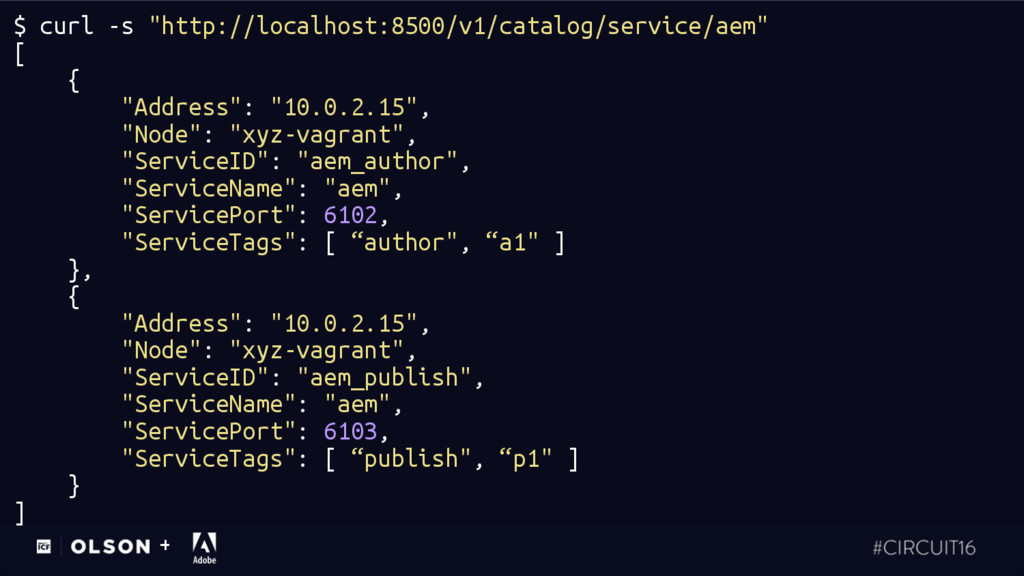Click the "a1" service tag
Image resolution: width=1024 pixels, height=576 pixels.
(x=511, y=242)
